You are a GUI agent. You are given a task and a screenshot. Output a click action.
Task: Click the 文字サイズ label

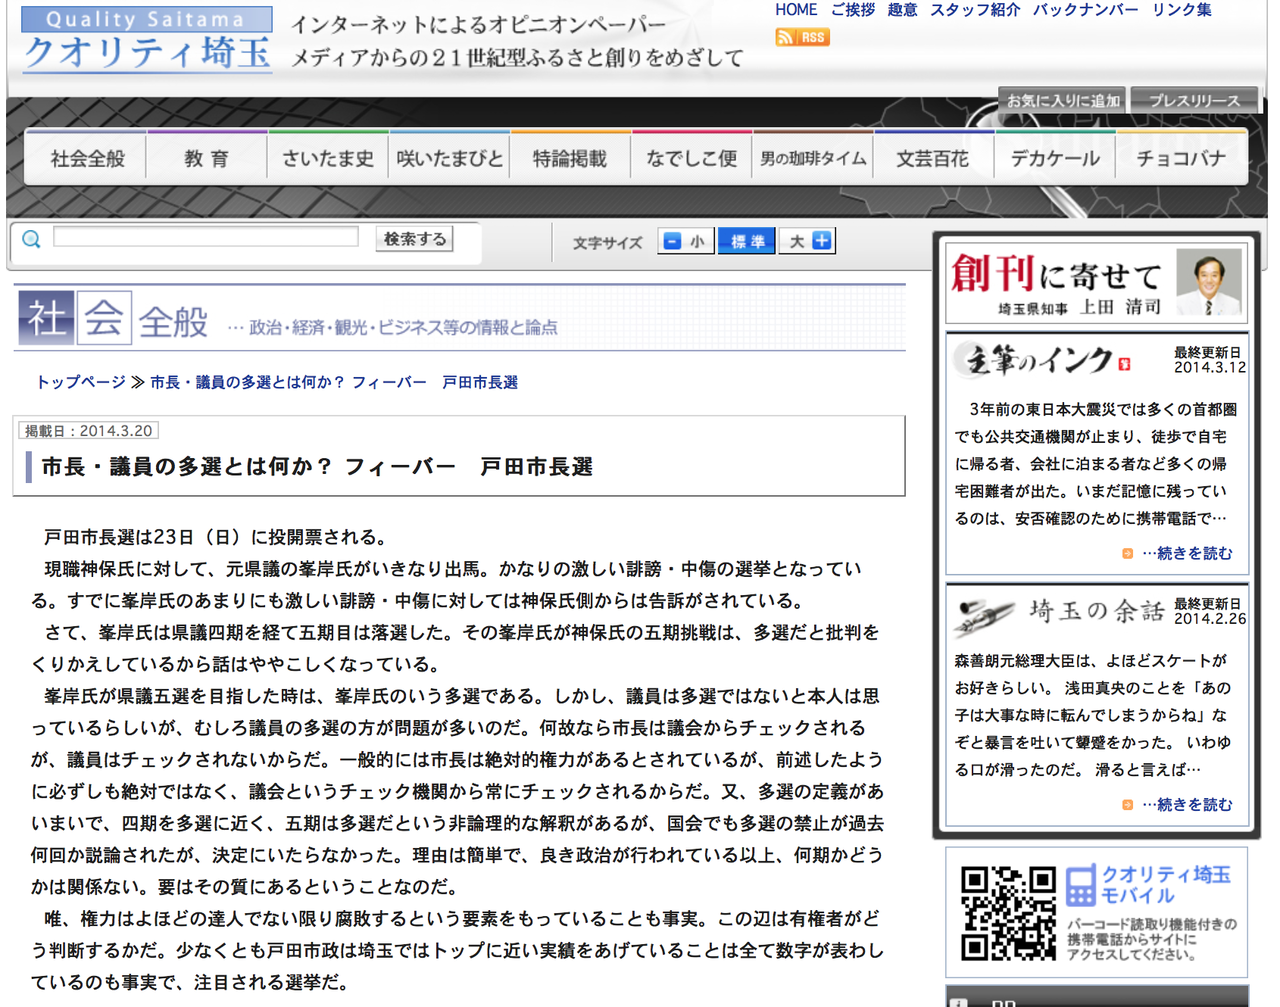(608, 243)
